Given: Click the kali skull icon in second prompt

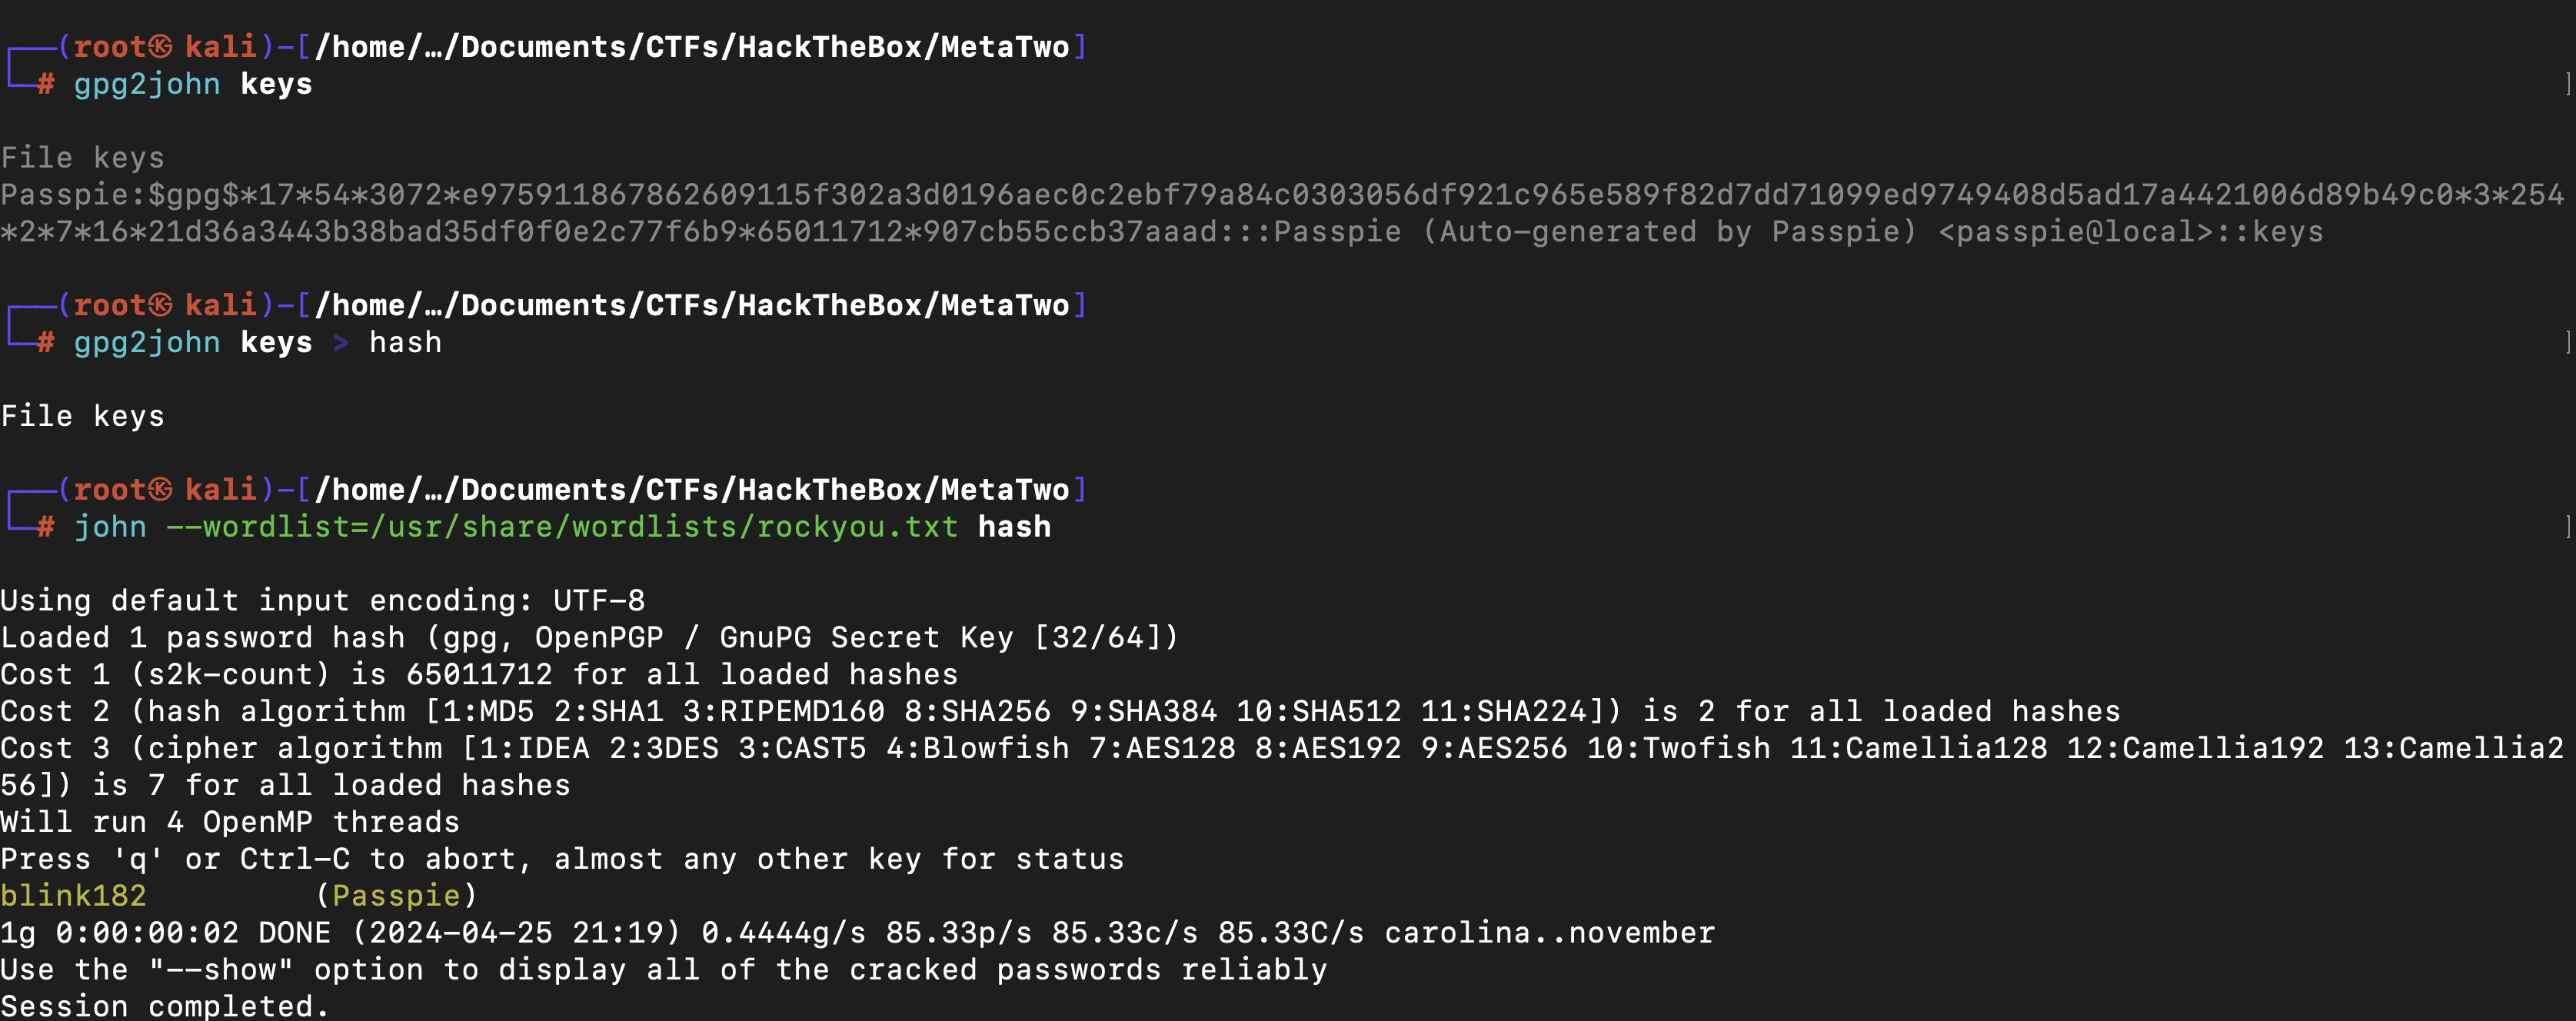Looking at the screenshot, I should point(159,305).
